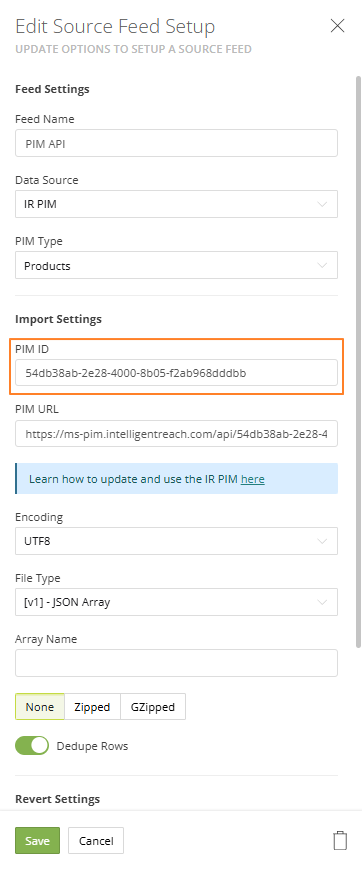Screen dimensions: 362x870
Task: Expand the File Type dropdown
Action: coord(176,602)
